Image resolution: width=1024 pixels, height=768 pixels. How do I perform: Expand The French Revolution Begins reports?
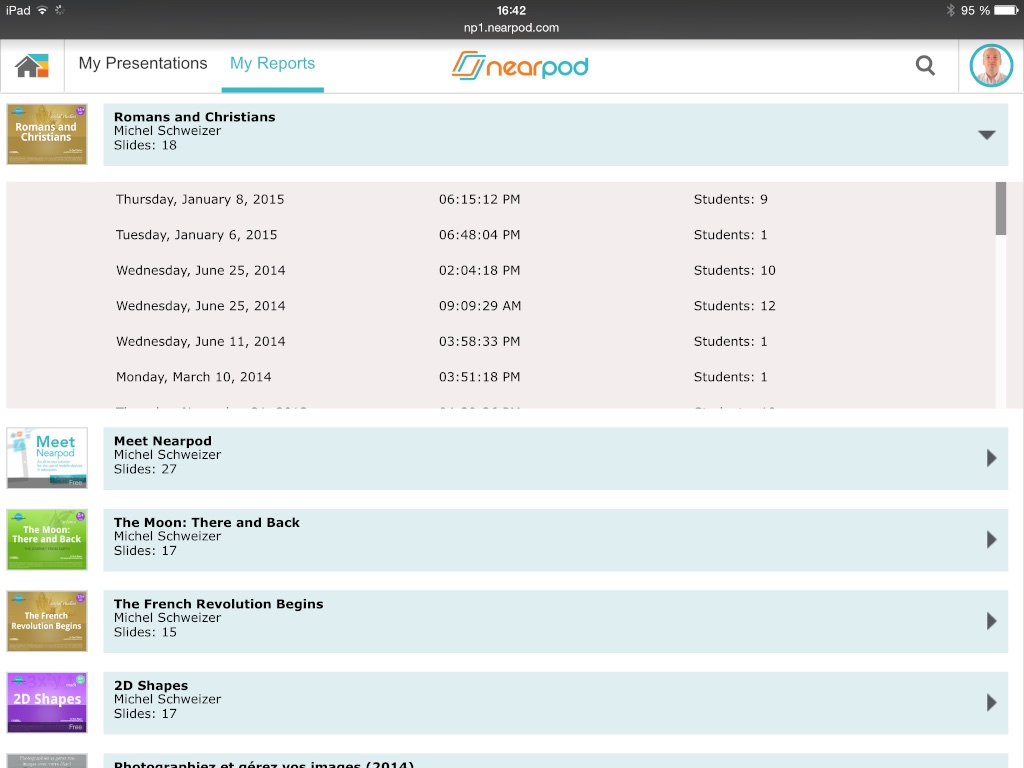991,621
